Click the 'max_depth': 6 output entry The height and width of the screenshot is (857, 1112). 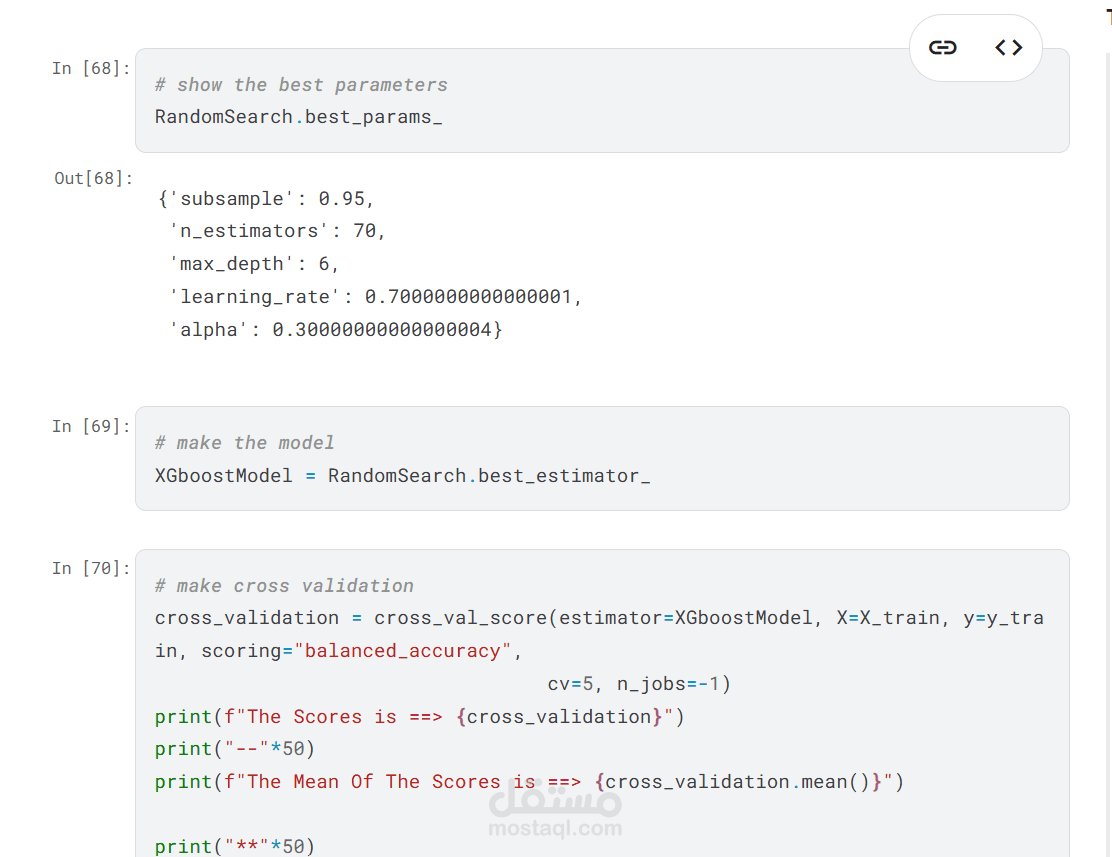coord(254,264)
